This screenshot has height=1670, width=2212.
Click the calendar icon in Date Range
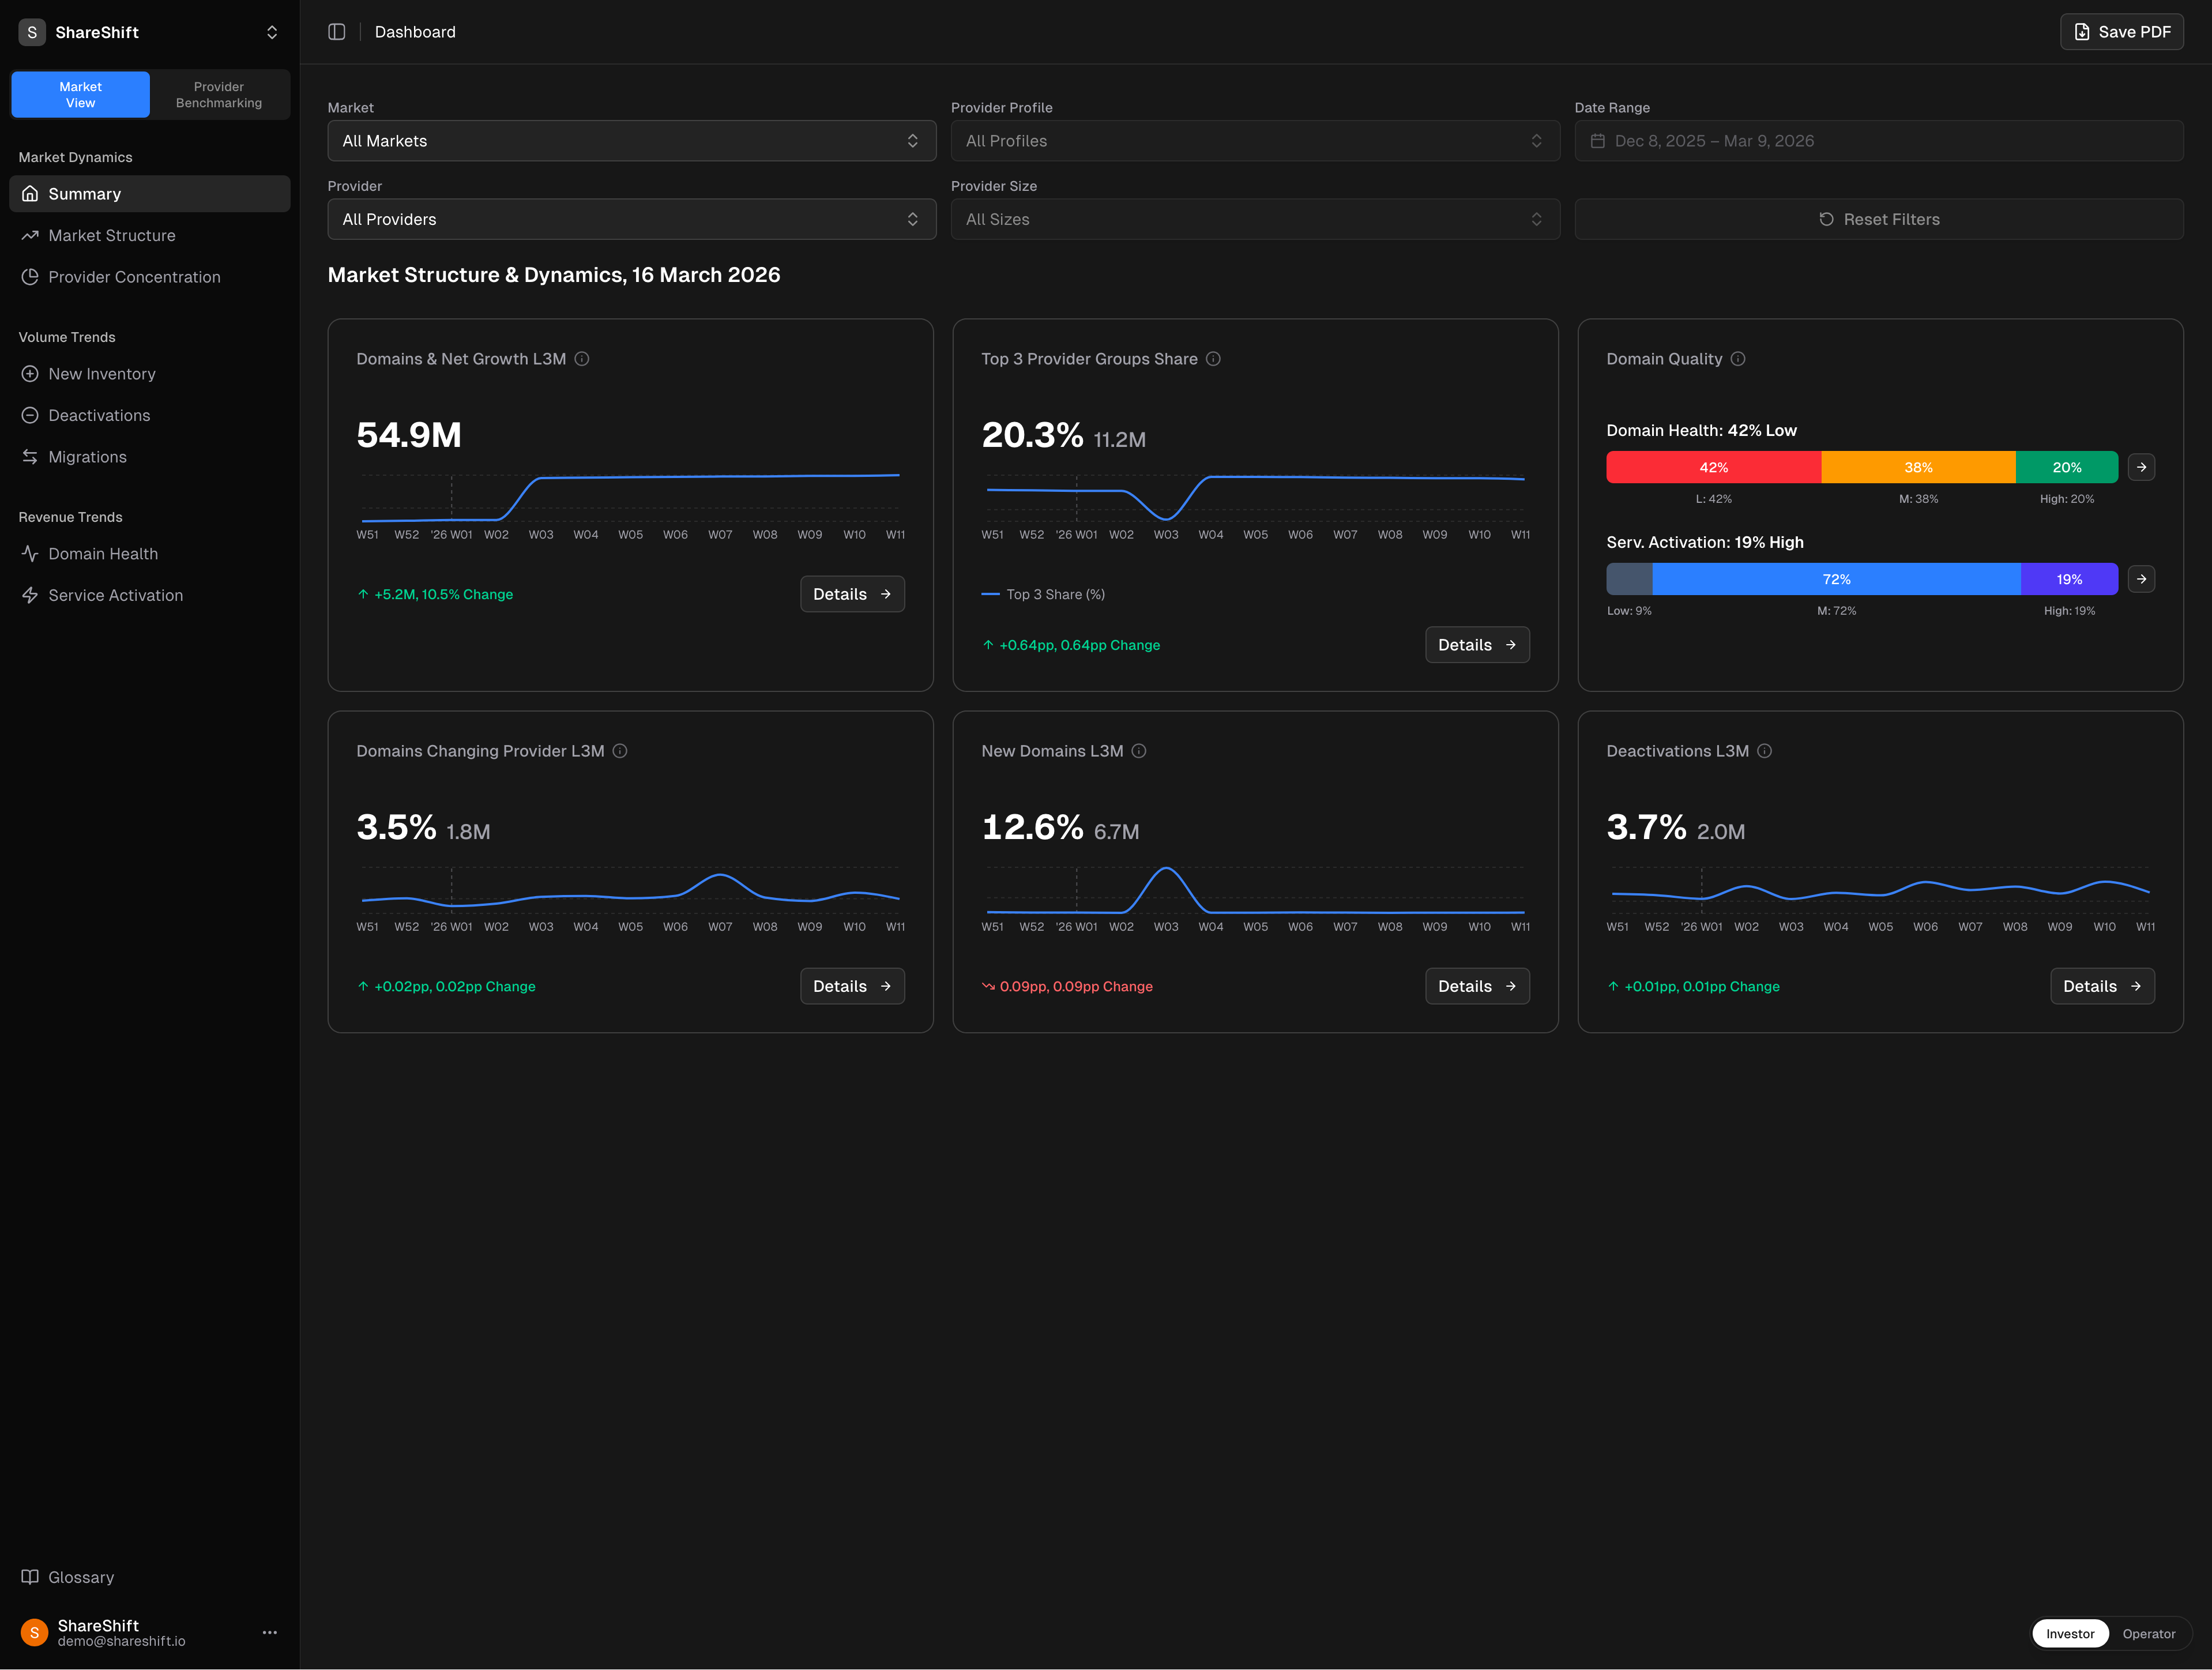coord(1597,141)
